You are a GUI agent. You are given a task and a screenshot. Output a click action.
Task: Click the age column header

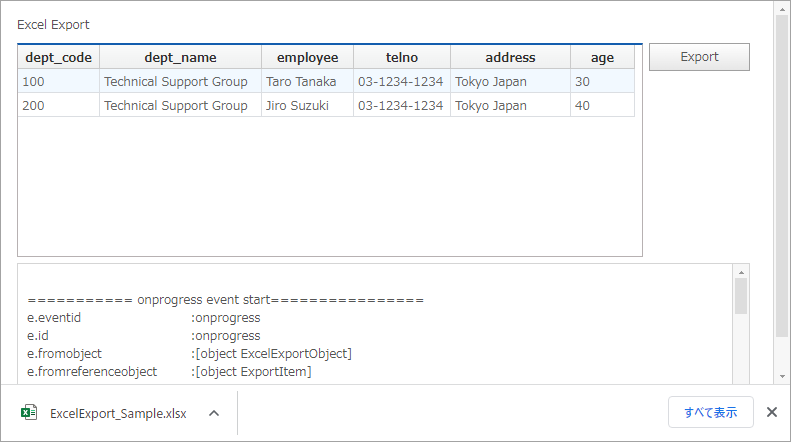602,58
